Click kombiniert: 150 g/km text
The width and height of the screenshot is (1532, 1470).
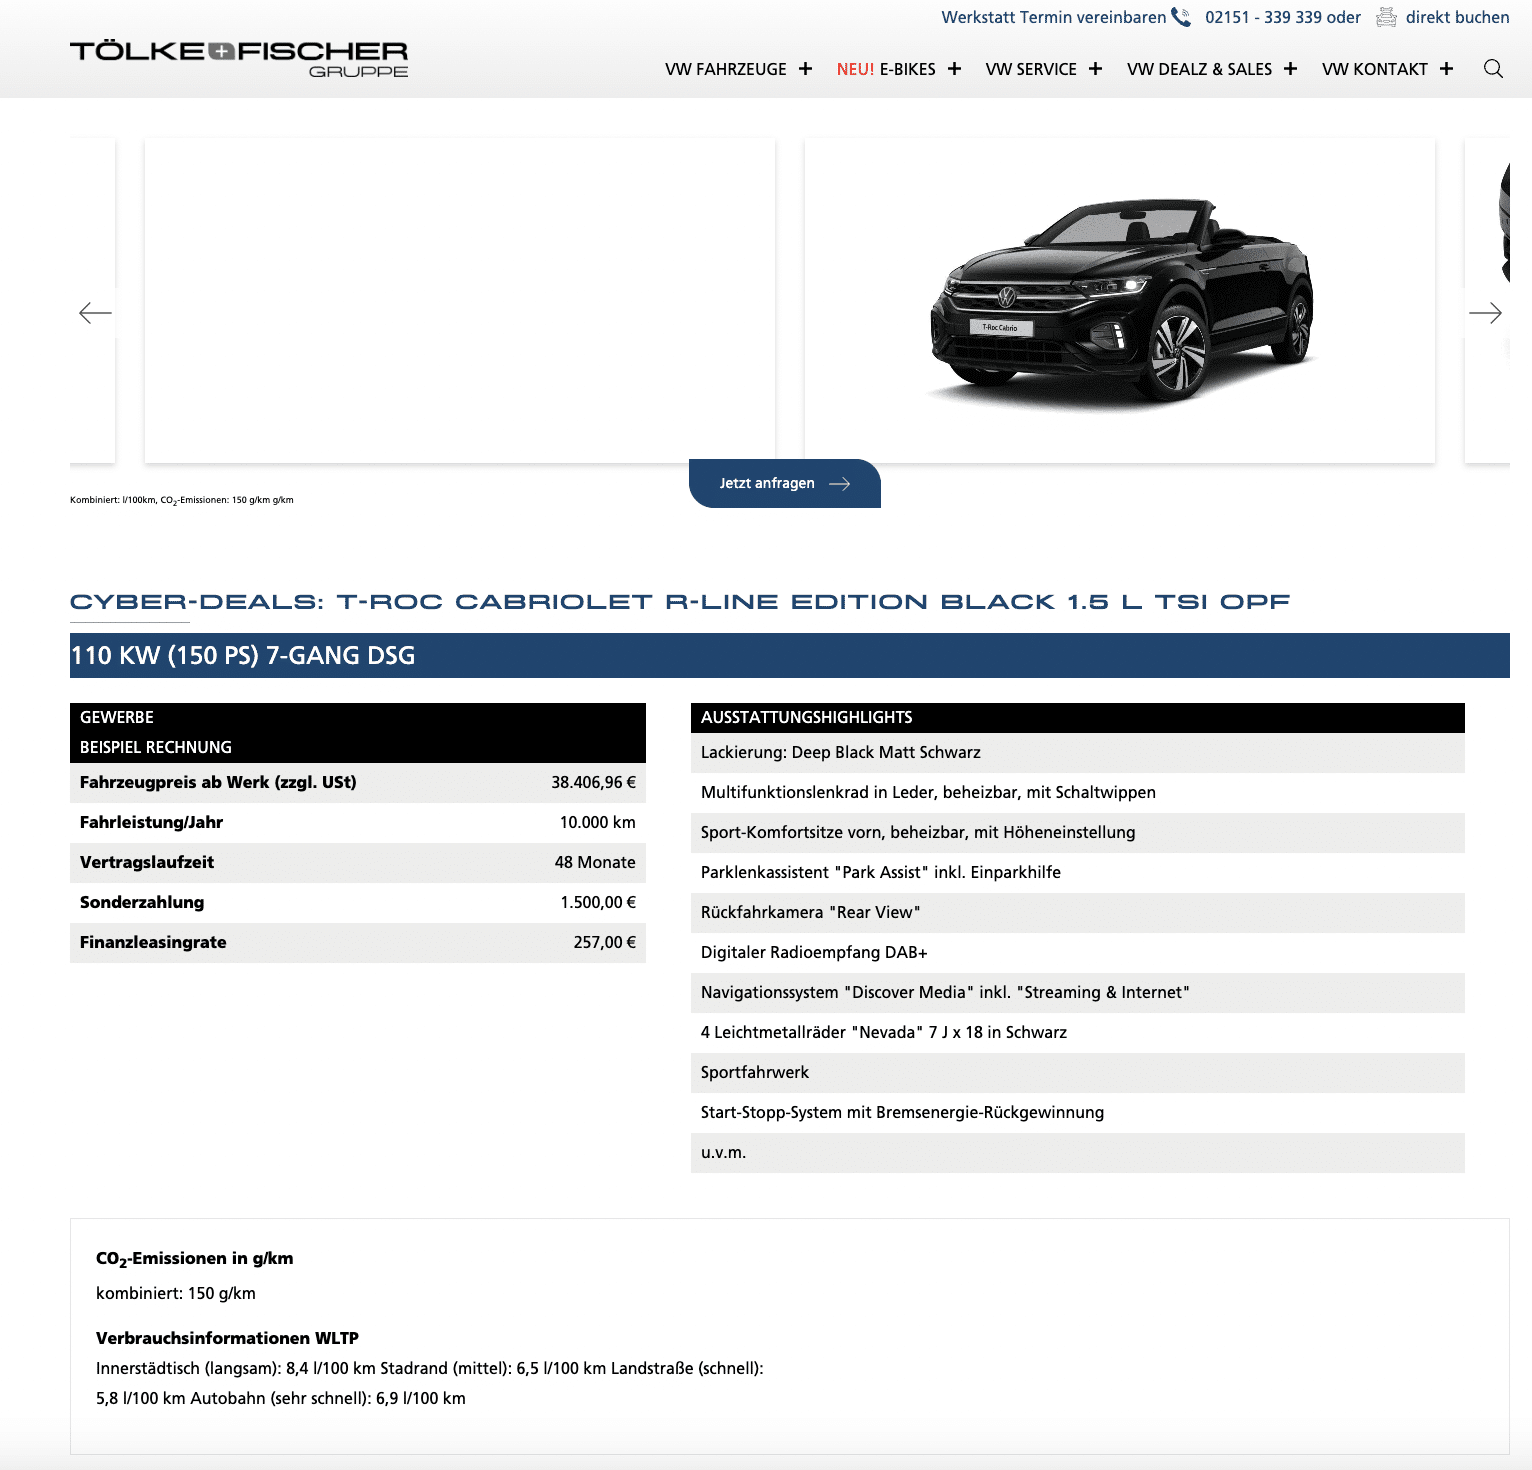(176, 1293)
